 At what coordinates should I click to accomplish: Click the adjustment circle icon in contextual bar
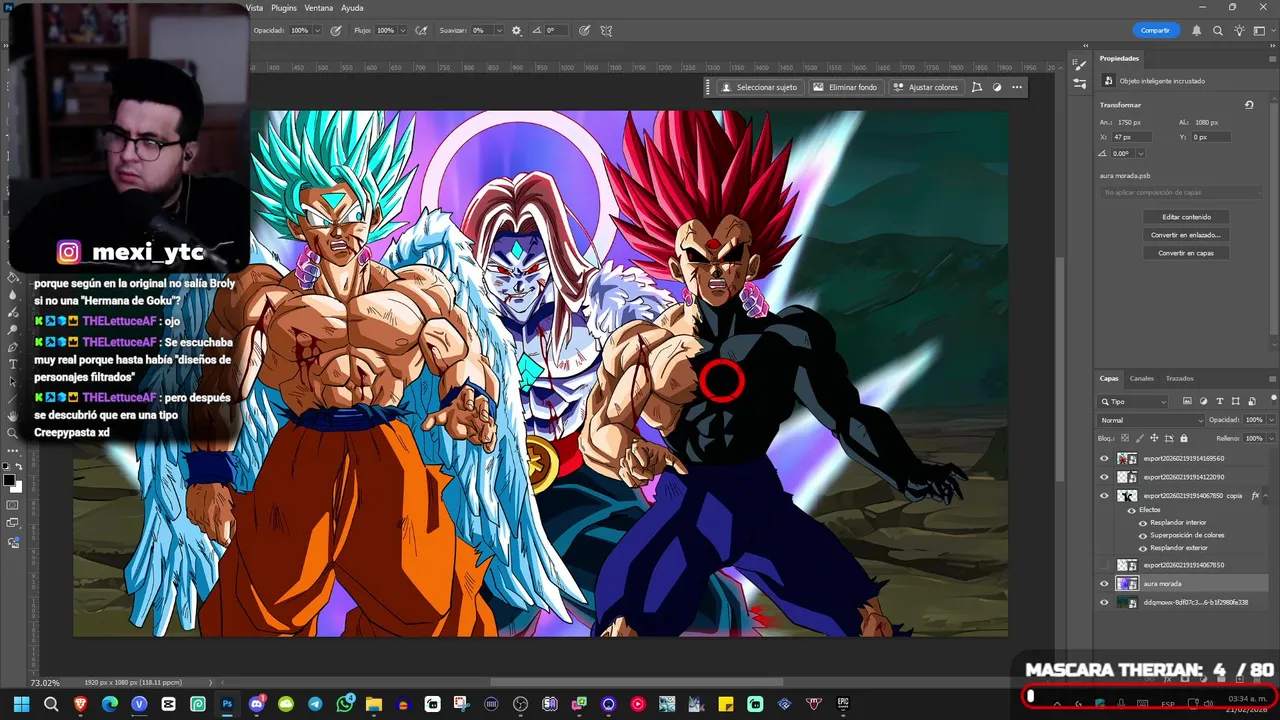tap(997, 87)
